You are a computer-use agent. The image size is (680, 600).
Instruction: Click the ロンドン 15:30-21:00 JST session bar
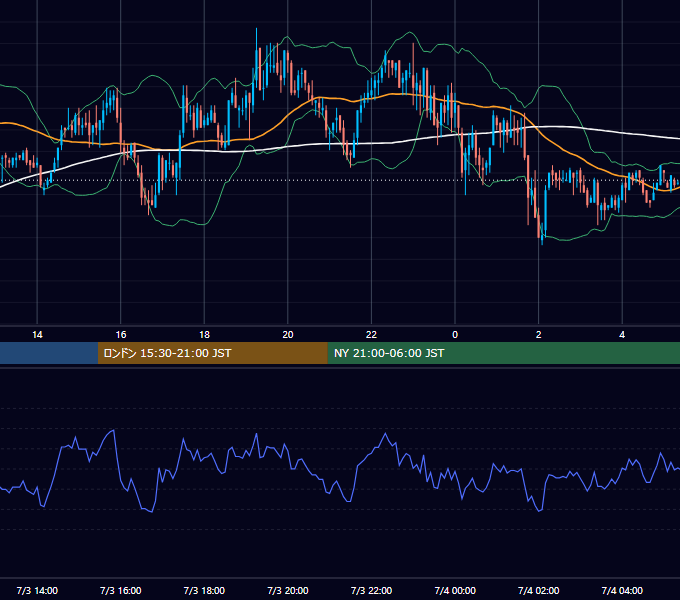[x=212, y=353]
